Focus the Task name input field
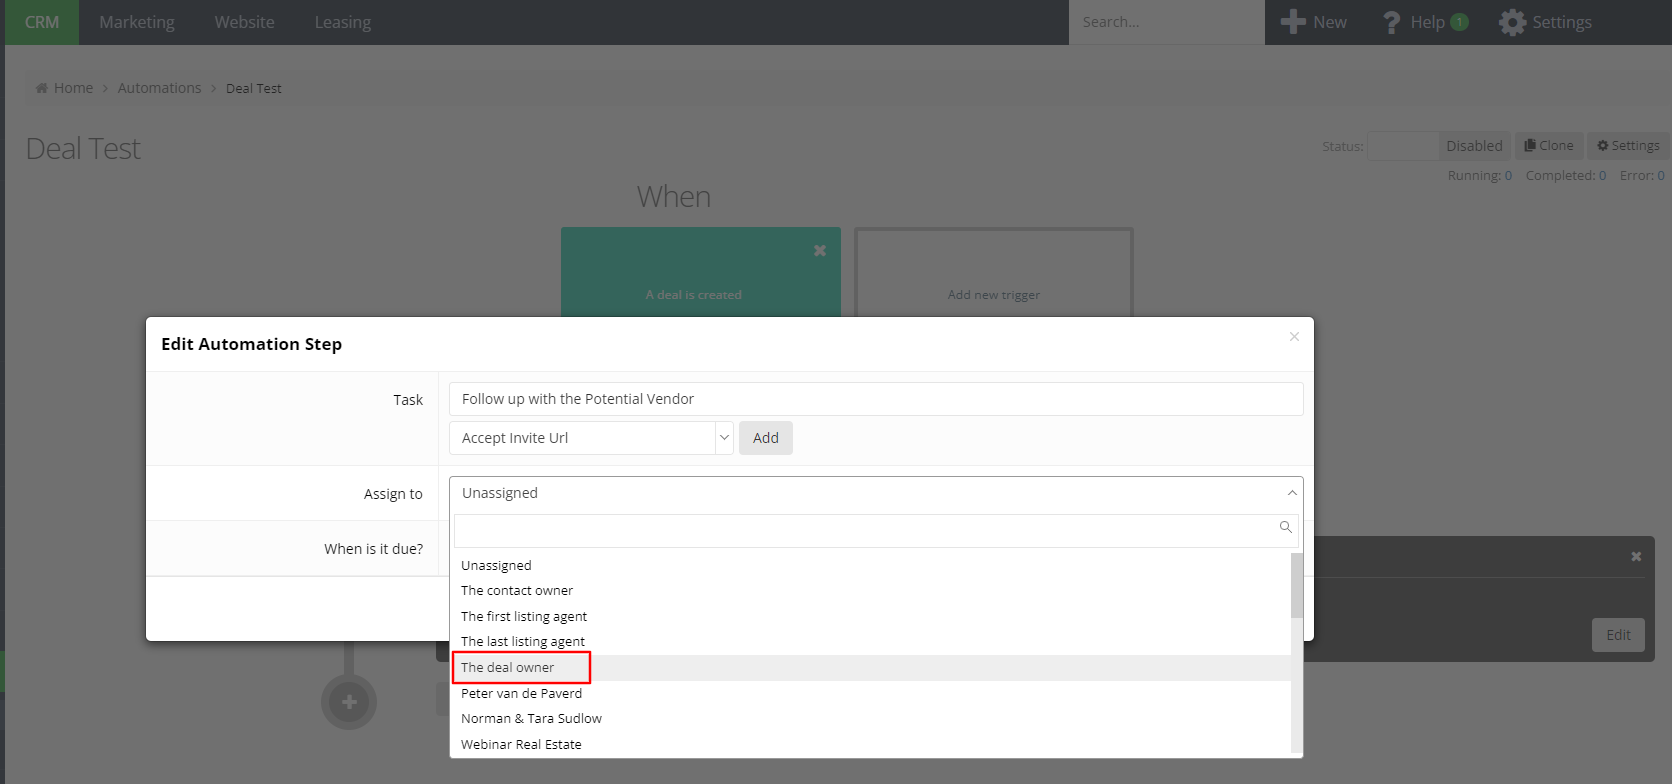Image resolution: width=1672 pixels, height=784 pixels. point(875,399)
